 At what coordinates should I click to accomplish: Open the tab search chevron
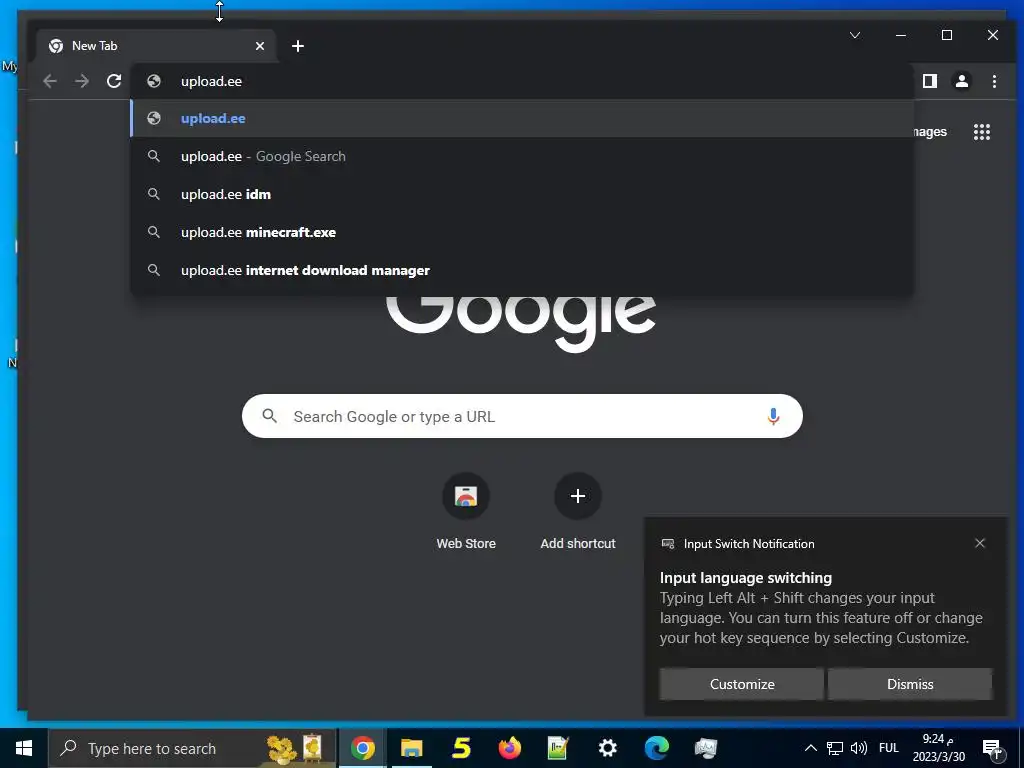[x=855, y=35]
